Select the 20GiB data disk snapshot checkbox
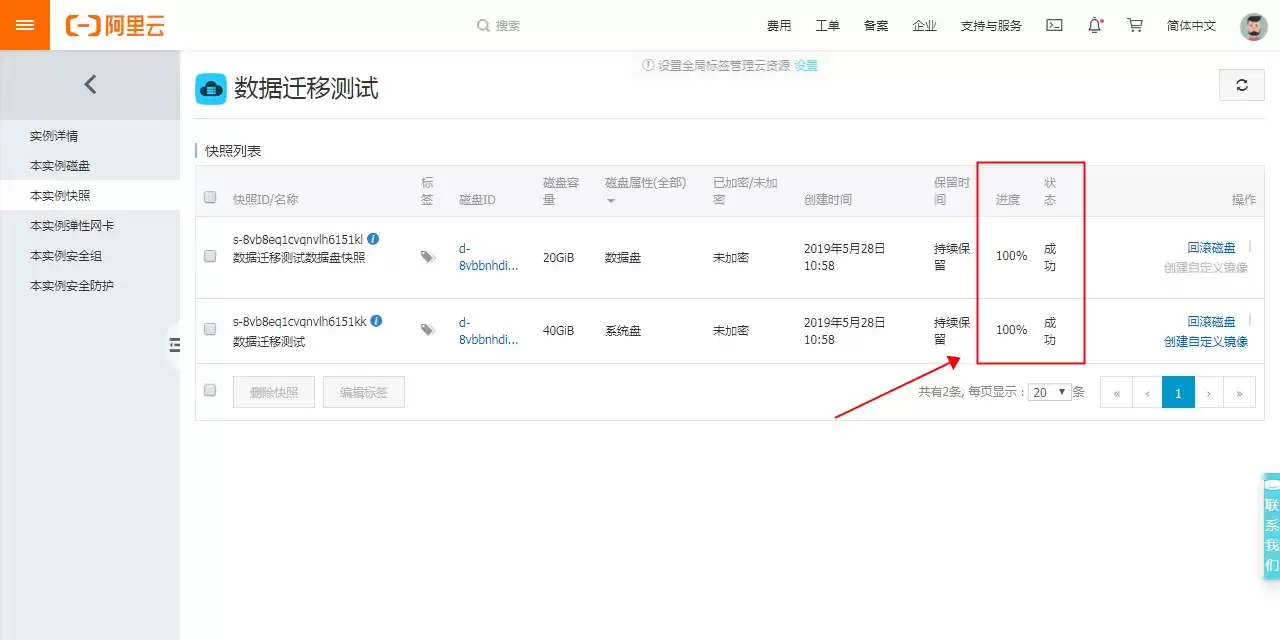This screenshot has width=1280, height=640. (x=210, y=256)
